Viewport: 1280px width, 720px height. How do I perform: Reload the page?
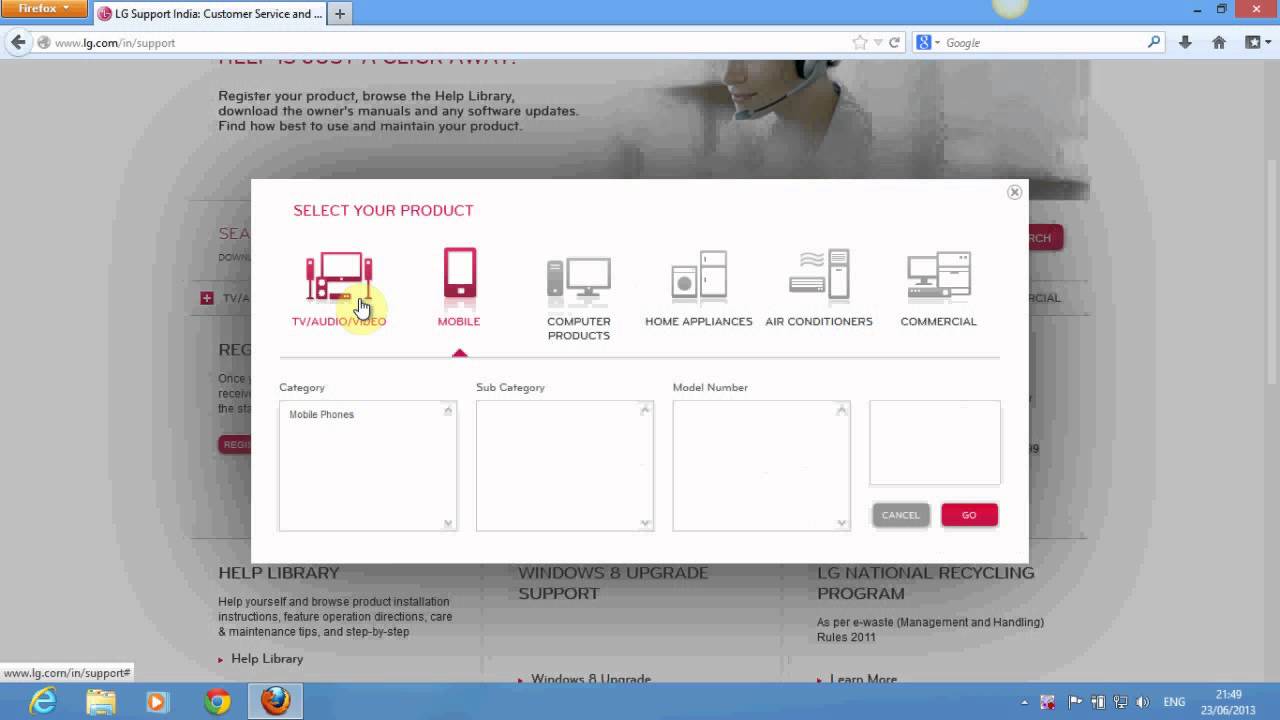[895, 43]
